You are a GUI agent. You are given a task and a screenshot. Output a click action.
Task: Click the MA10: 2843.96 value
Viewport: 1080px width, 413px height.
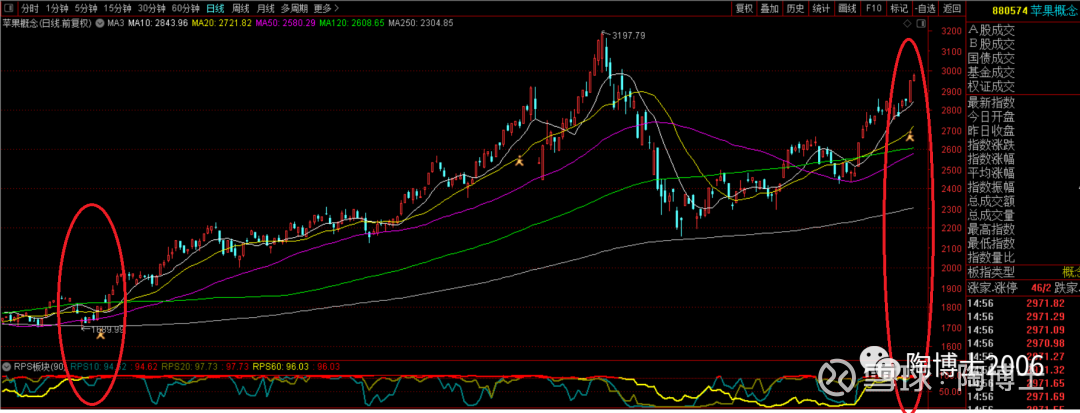pyautogui.click(x=158, y=23)
